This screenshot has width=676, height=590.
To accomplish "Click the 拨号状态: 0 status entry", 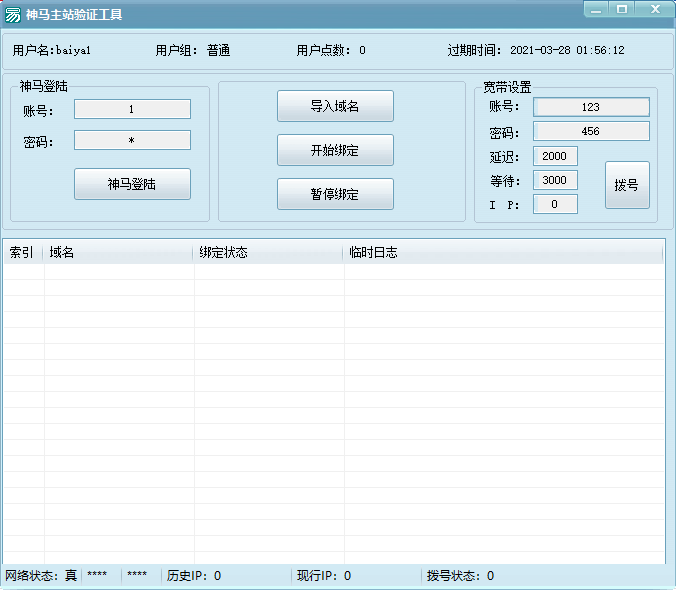I will pyautogui.click(x=460, y=576).
